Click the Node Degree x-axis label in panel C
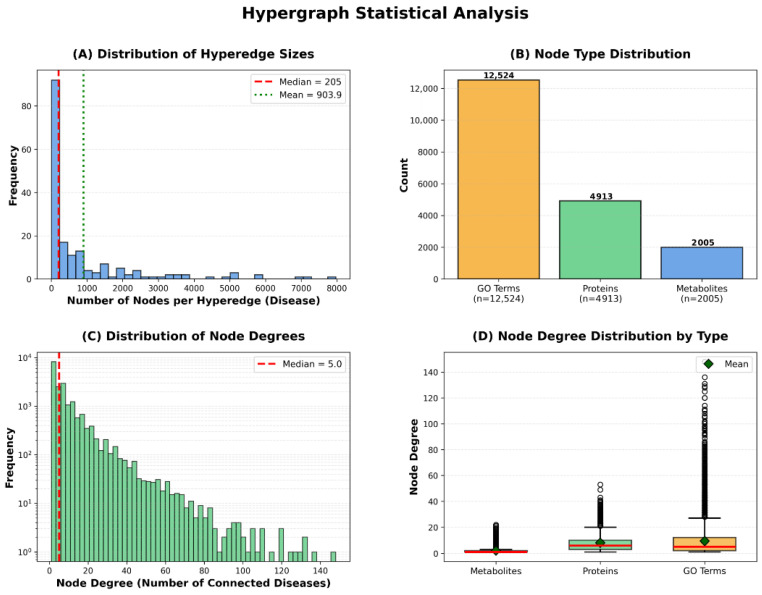This screenshot has width=762, height=595. pos(193,583)
